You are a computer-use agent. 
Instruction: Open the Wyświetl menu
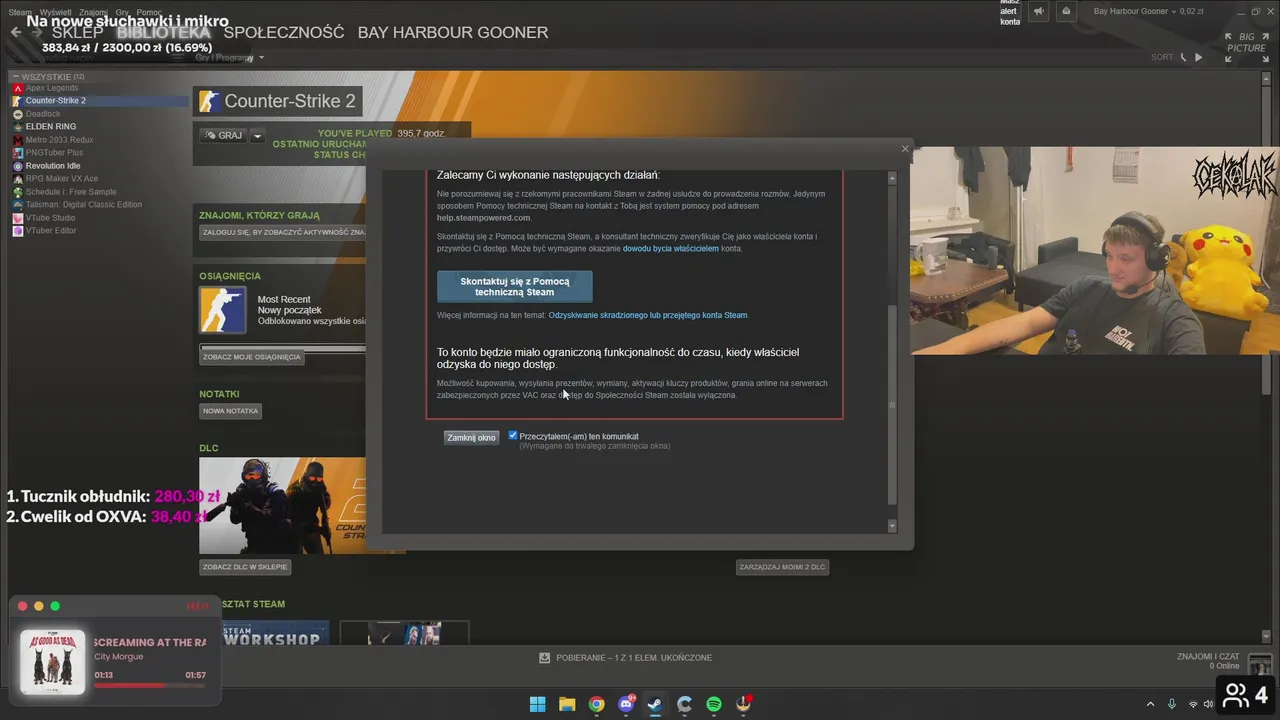coord(56,13)
